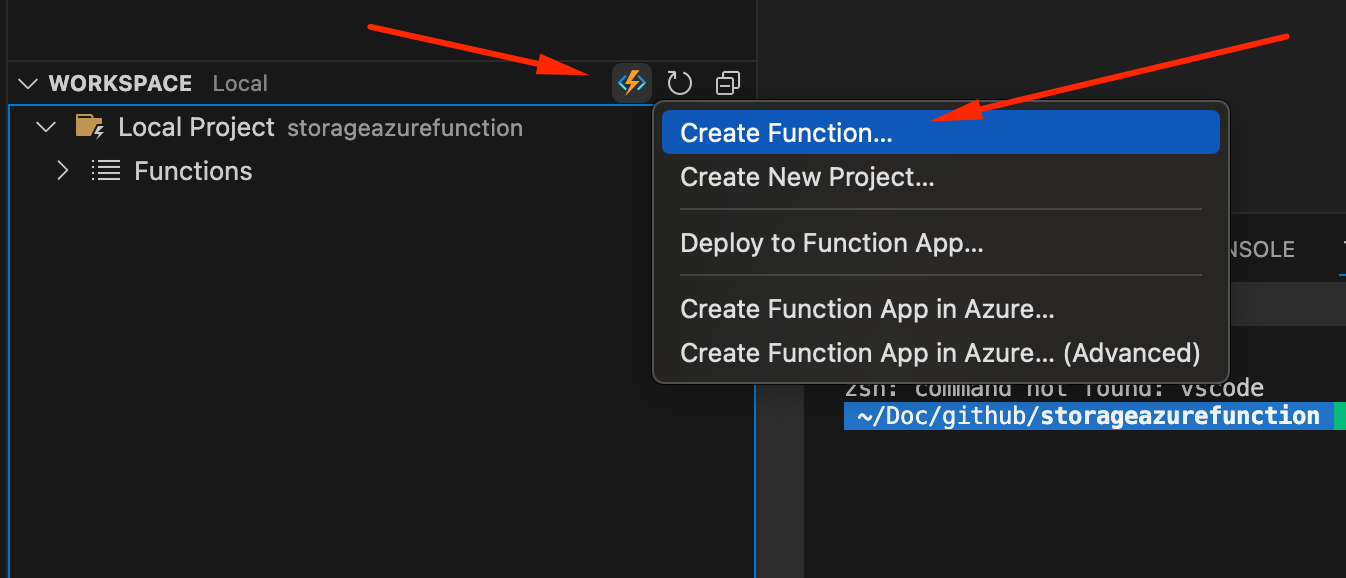Click the Local label beside WORKSPACE
The image size is (1346, 578).
pos(240,84)
